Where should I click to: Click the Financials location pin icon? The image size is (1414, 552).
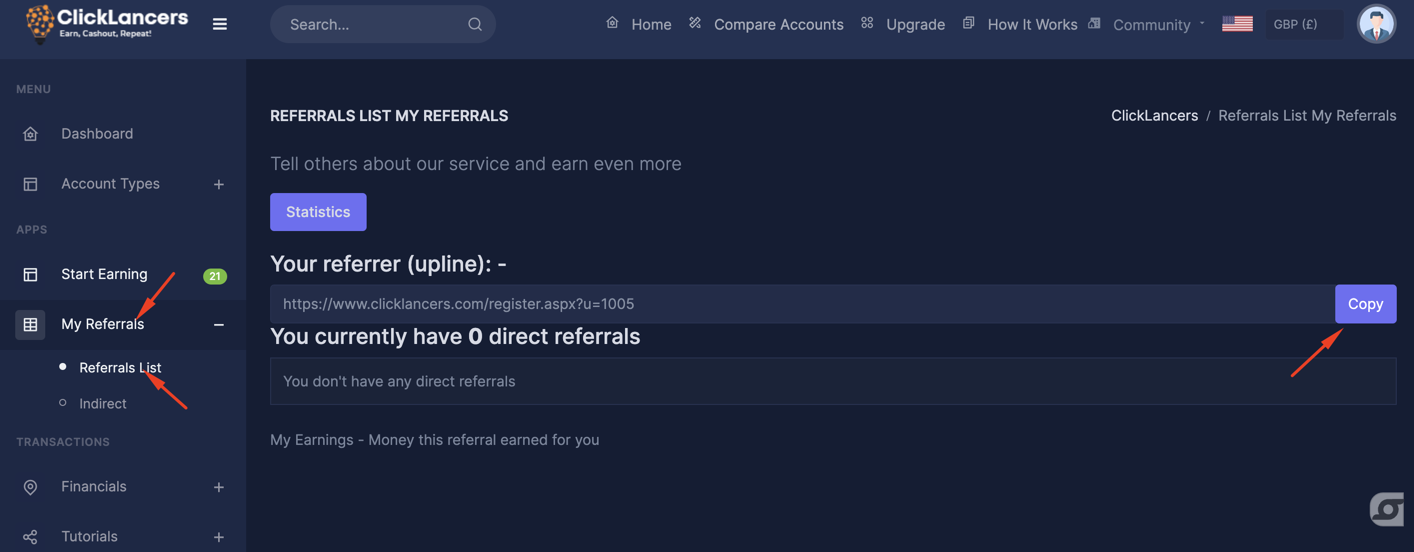click(x=30, y=487)
